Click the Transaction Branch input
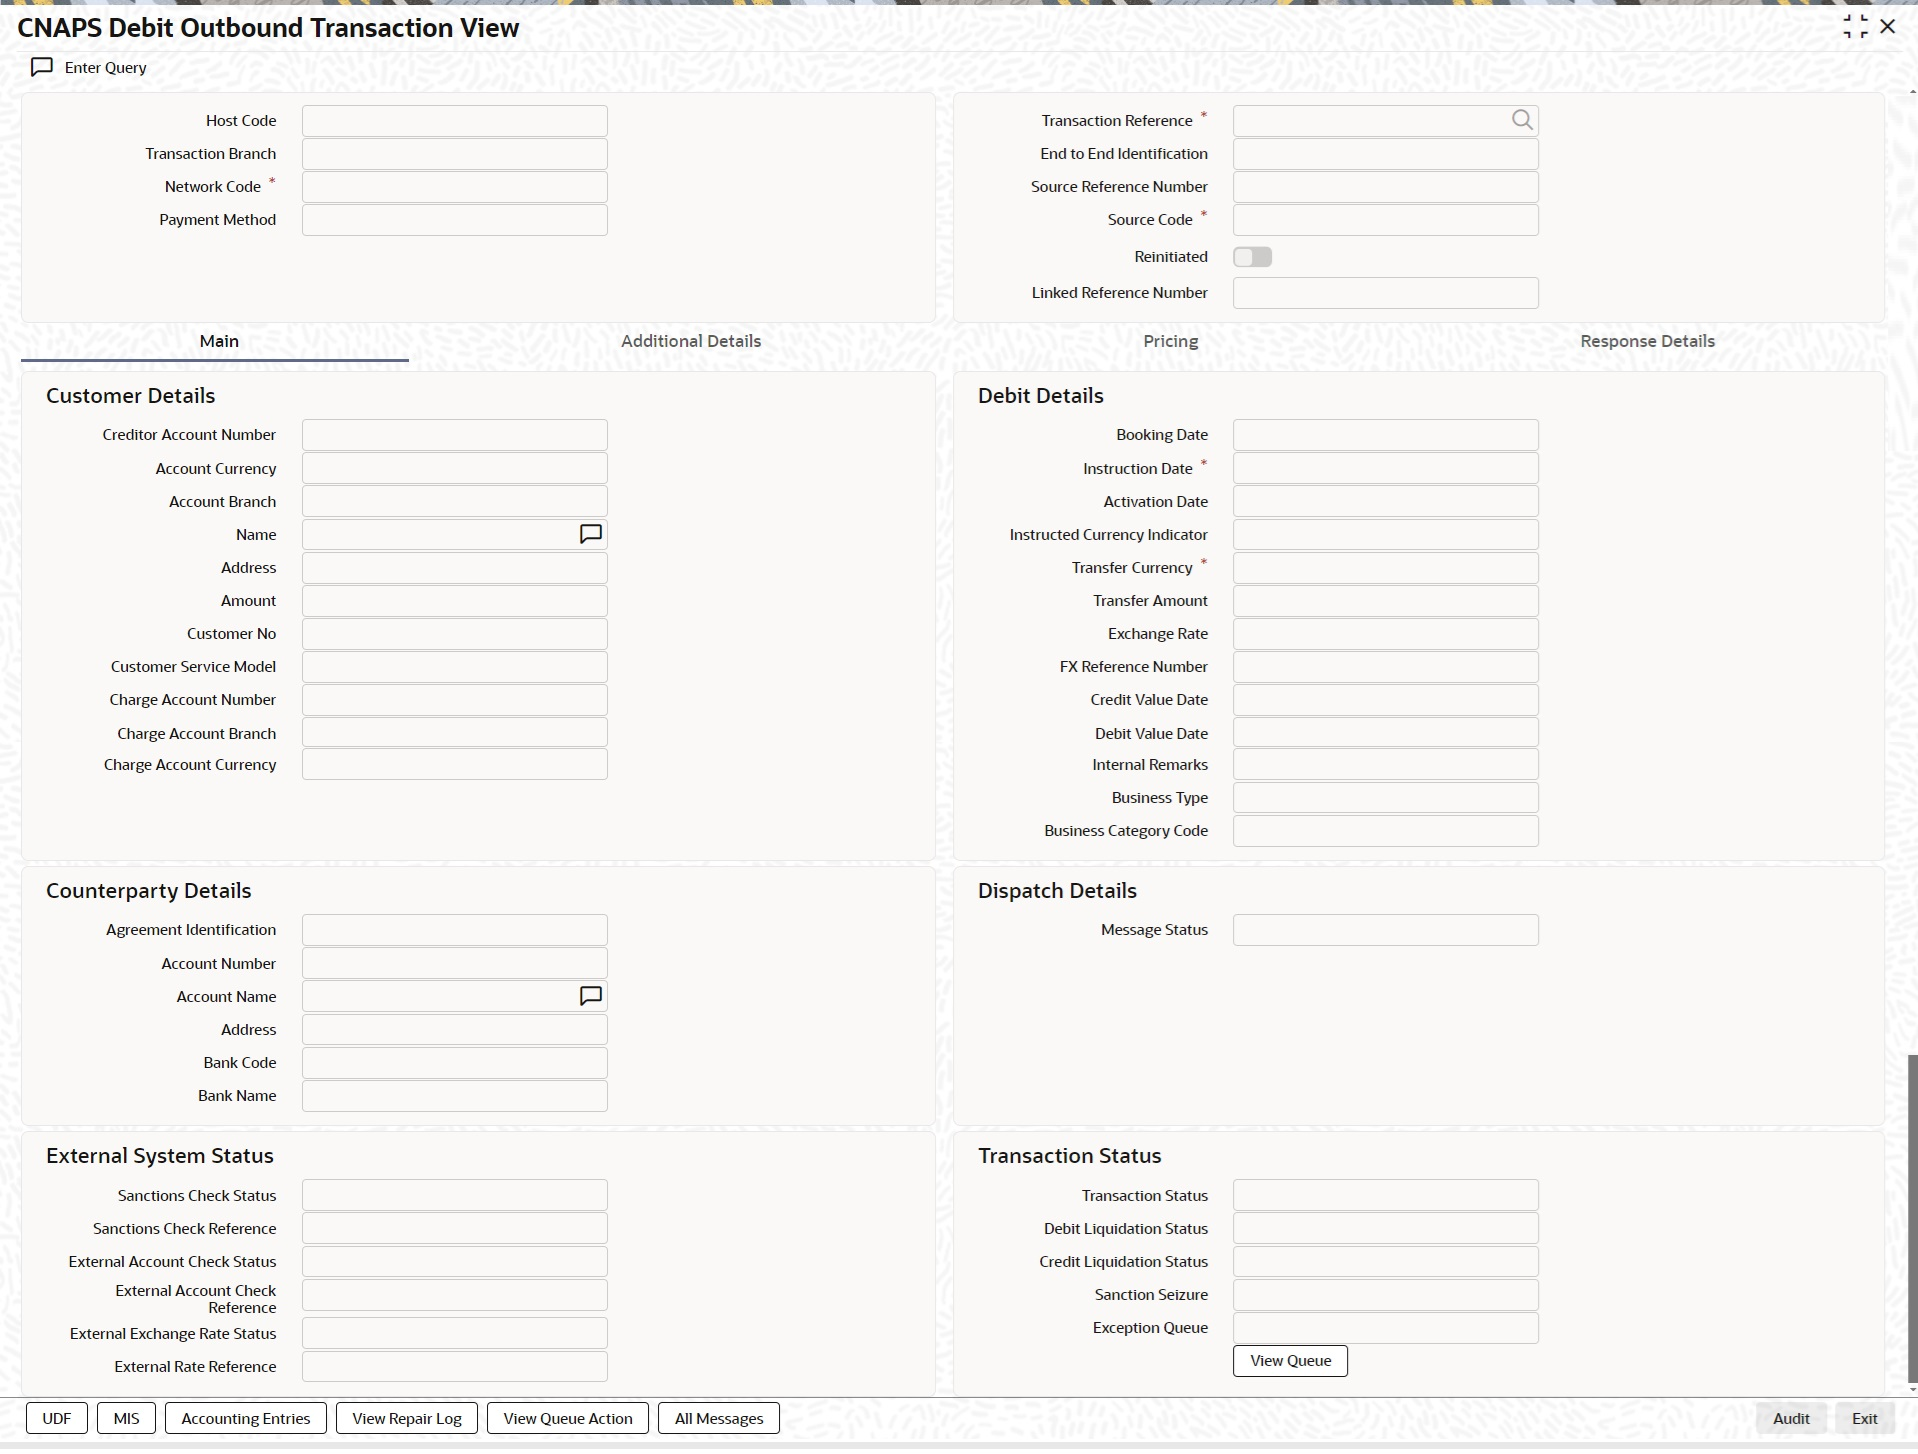The height and width of the screenshot is (1454, 1918). point(455,154)
